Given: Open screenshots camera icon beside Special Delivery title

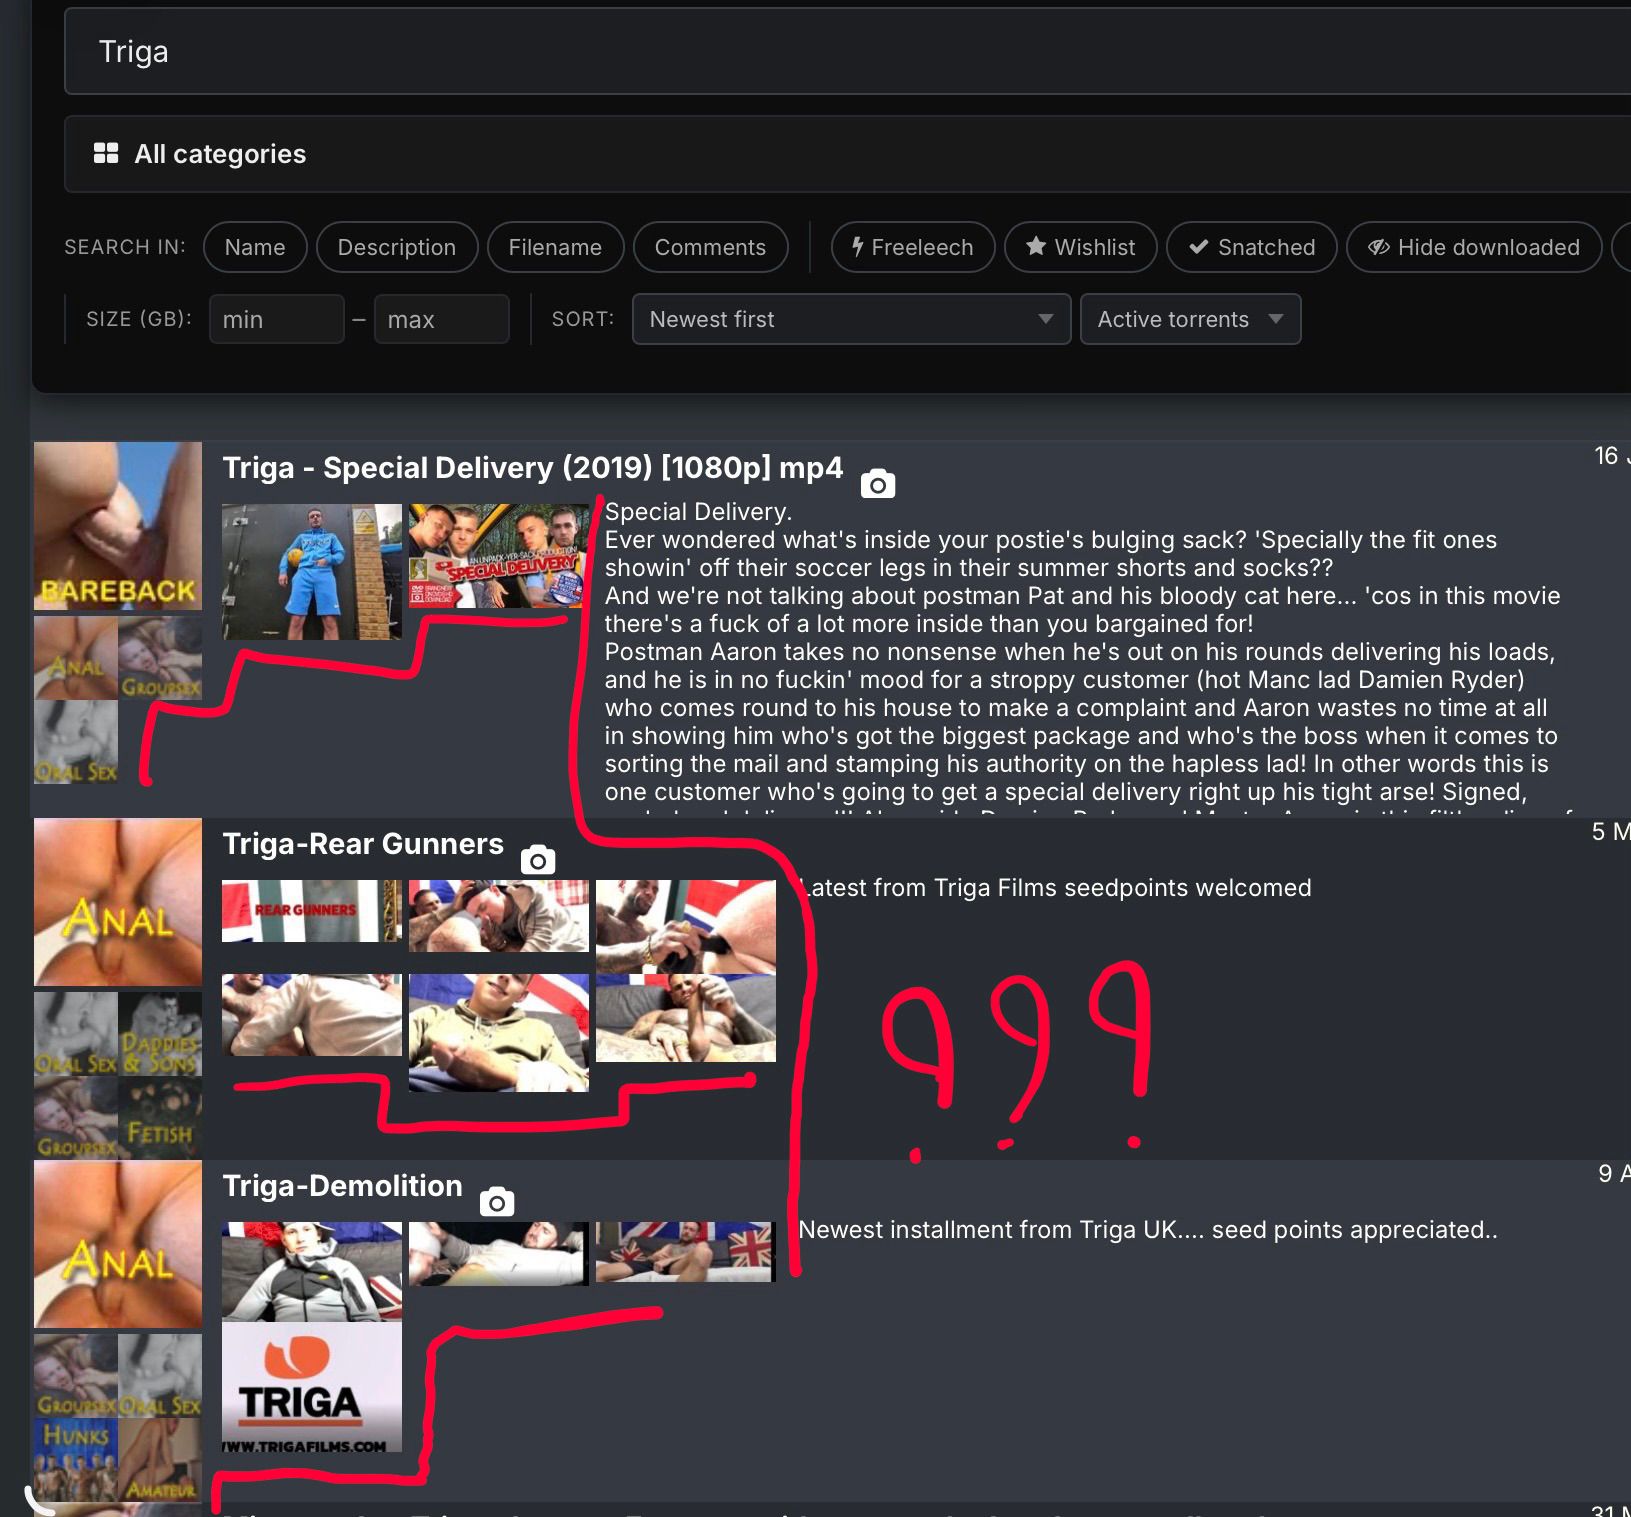Looking at the screenshot, I should click(x=878, y=484).
